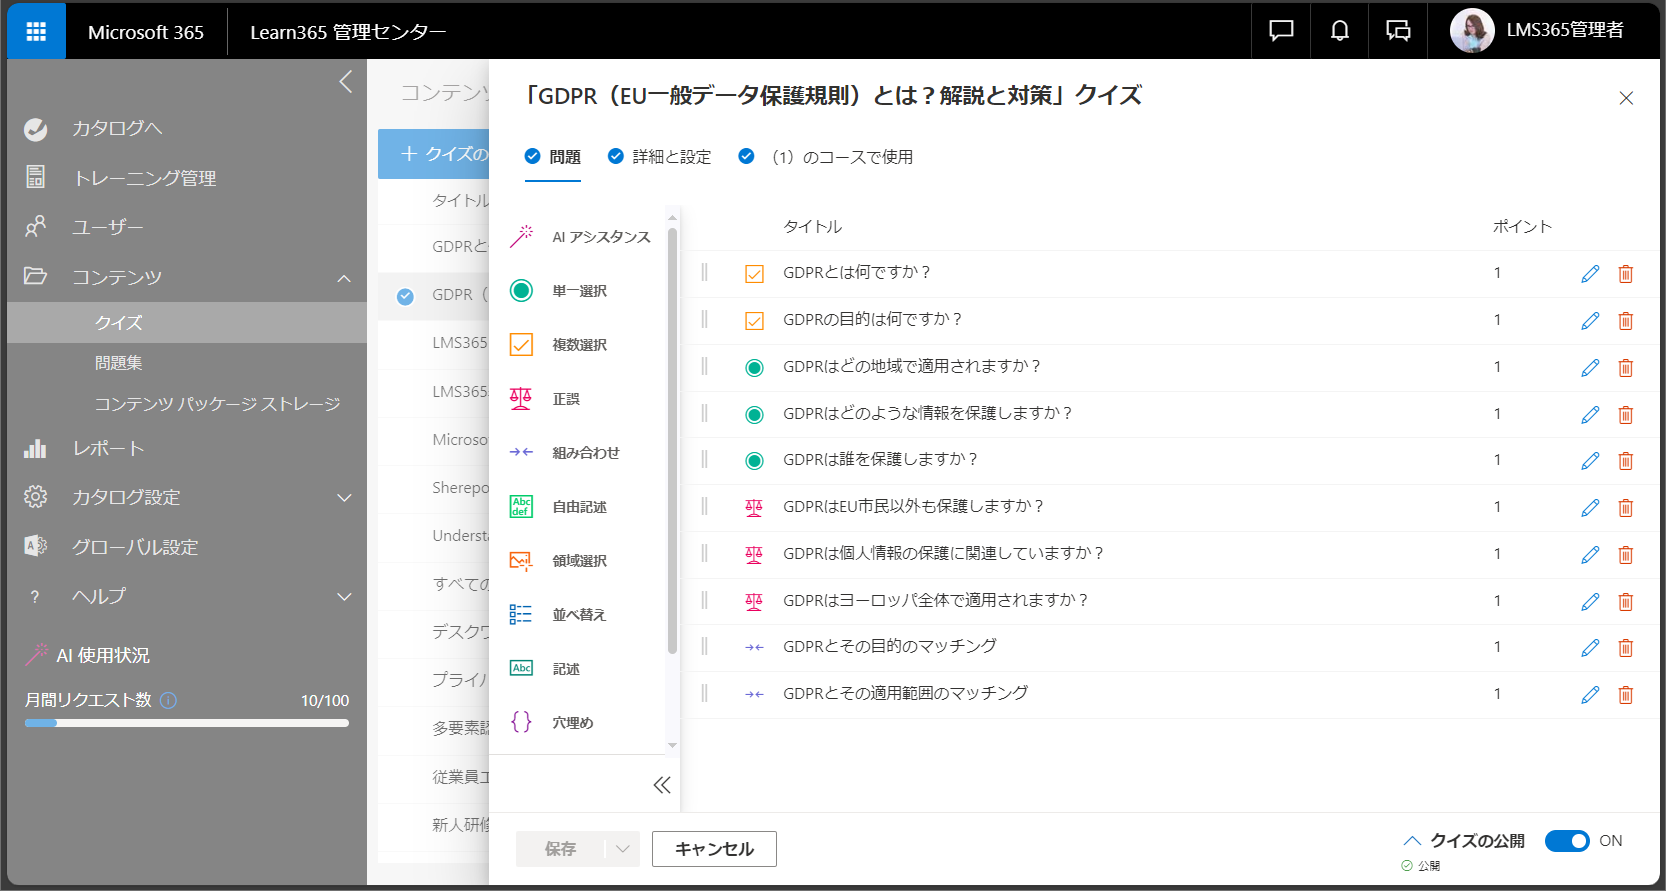Image resolution: width=1666 pixels, height=891 pixels.
Task: Open the help chat bubbles icon
Action: pyautogui.click(x=1398, y=31)
